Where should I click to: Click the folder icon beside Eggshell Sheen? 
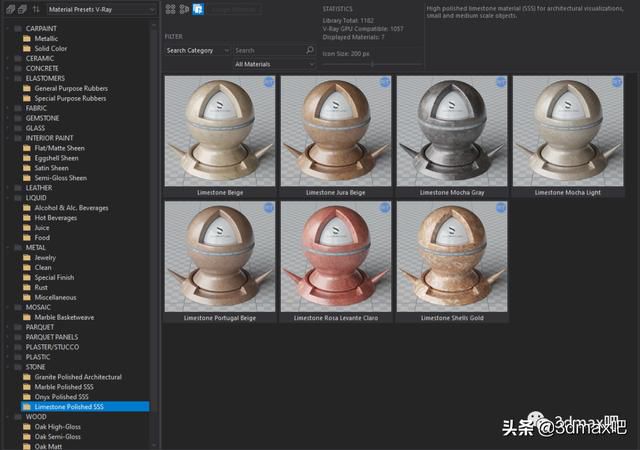pos(27,158)
